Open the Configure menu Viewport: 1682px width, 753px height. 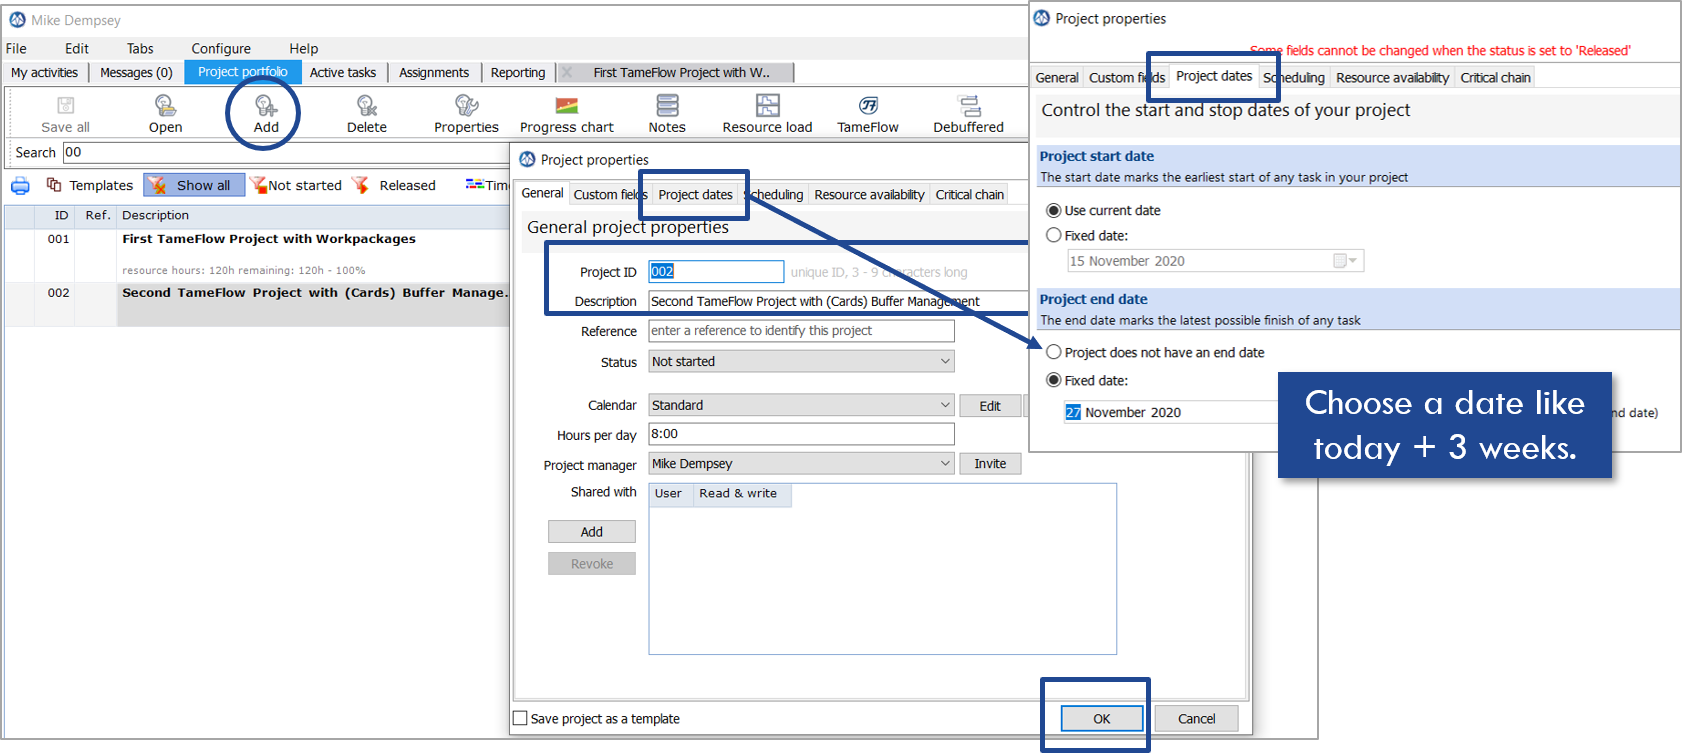pyautogui.click(x=221, y=48)
